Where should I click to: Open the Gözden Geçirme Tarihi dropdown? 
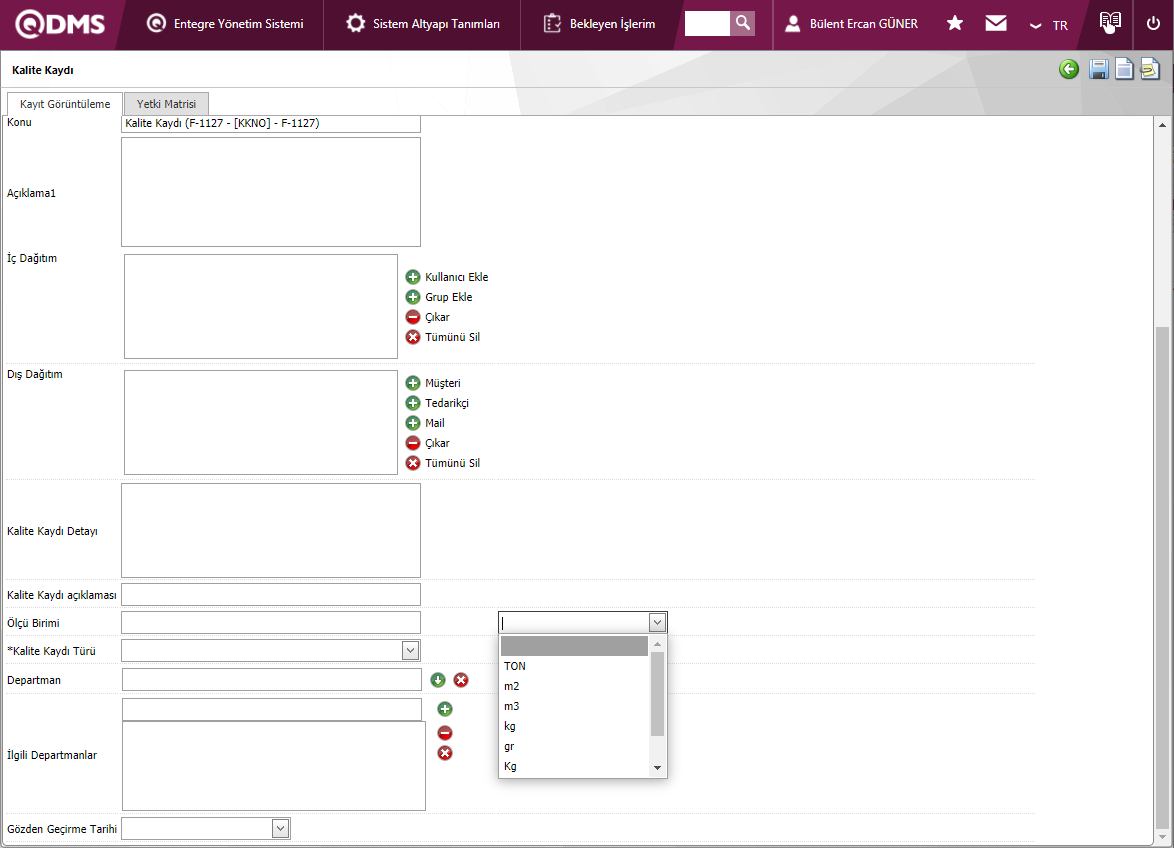tap(281, 828)
